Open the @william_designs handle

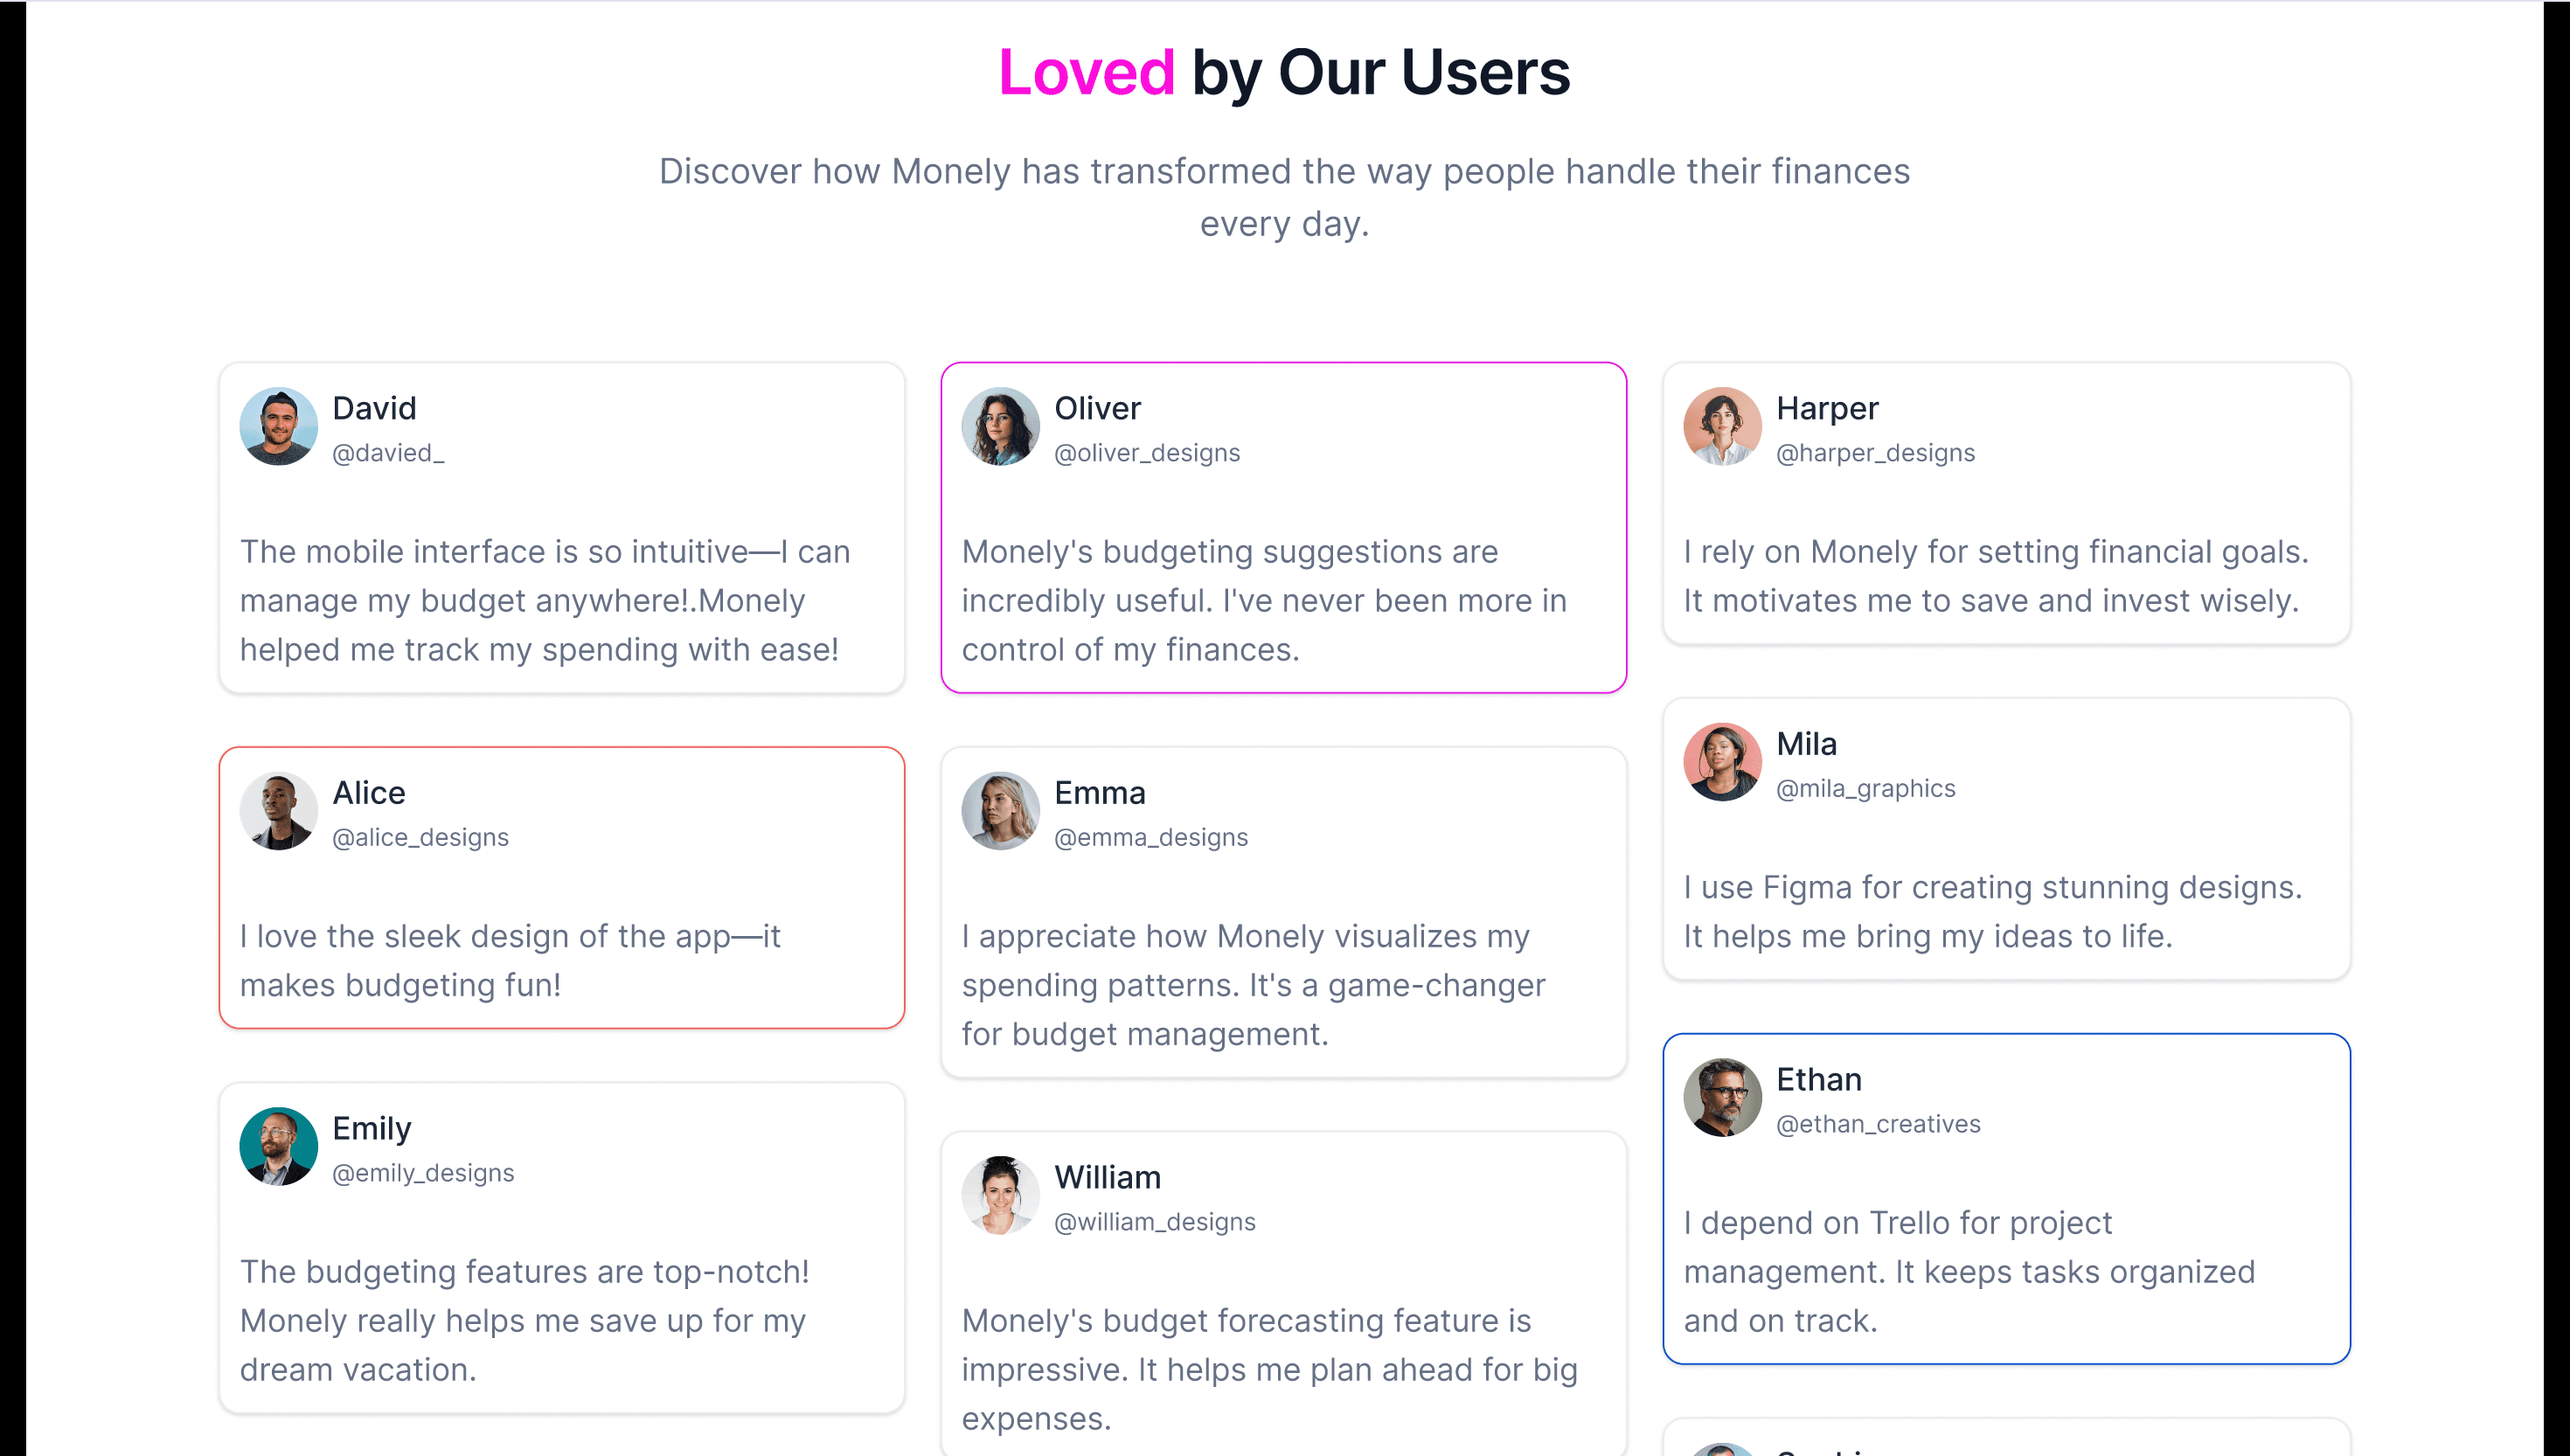(1155, 1222)
